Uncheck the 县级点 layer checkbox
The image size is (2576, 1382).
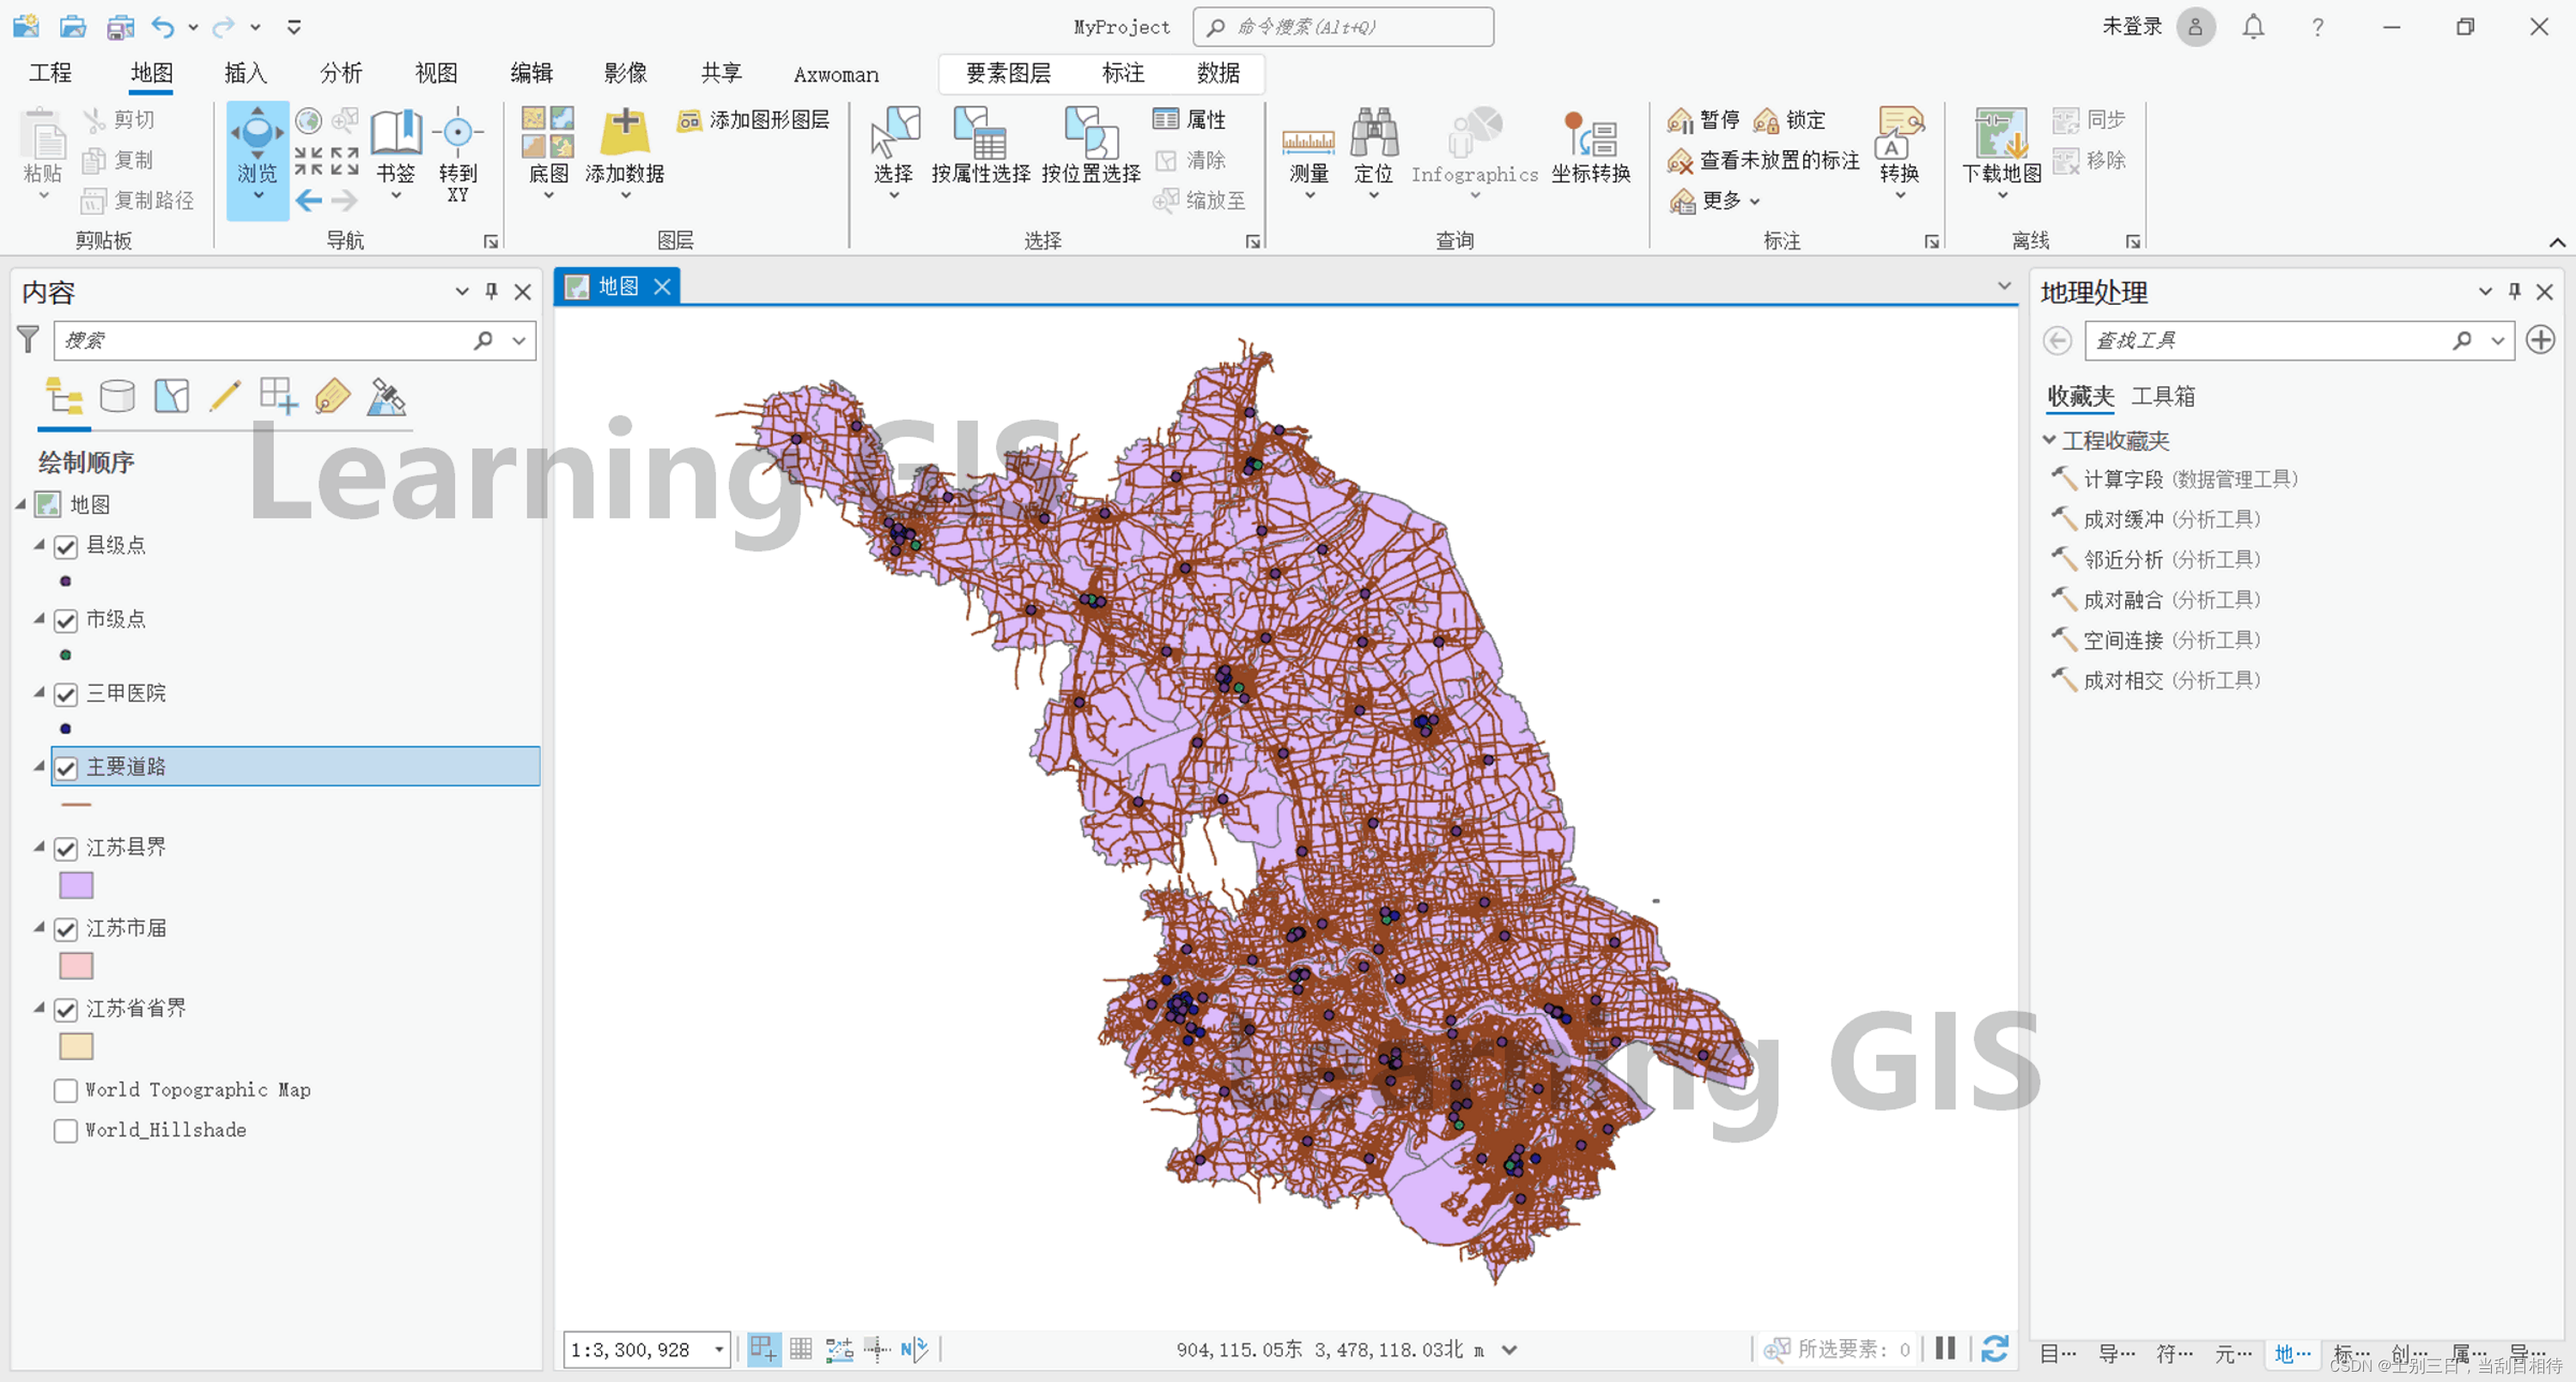66,546
